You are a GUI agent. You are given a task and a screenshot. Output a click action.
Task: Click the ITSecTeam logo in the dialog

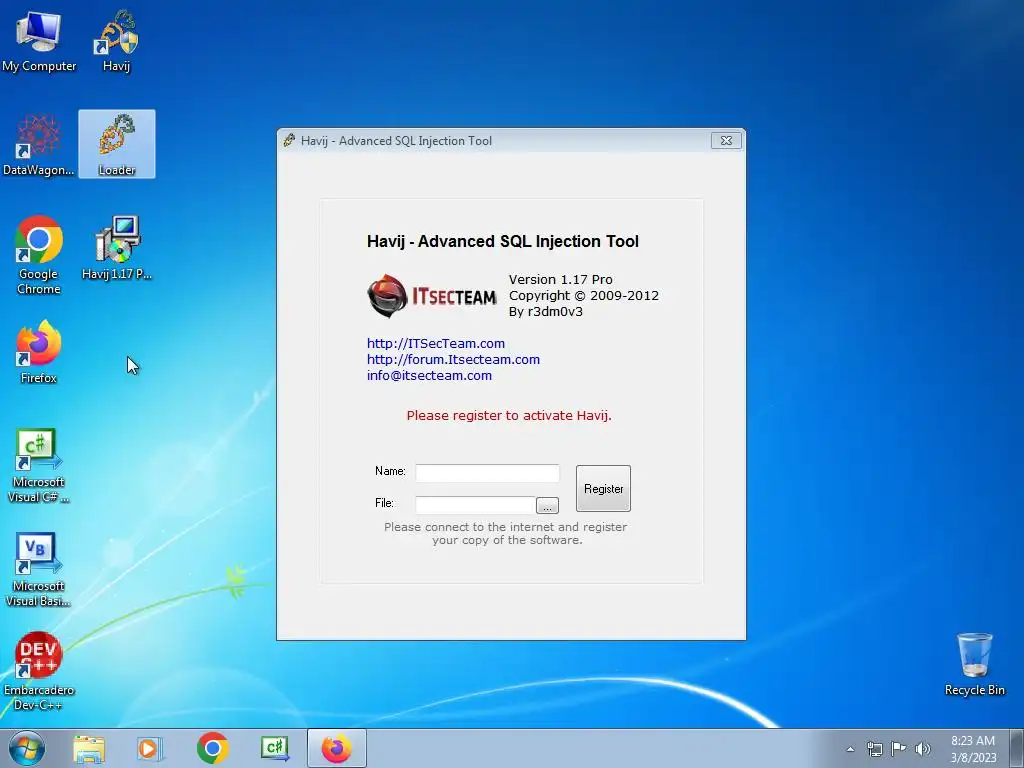(x=432, y=296)
